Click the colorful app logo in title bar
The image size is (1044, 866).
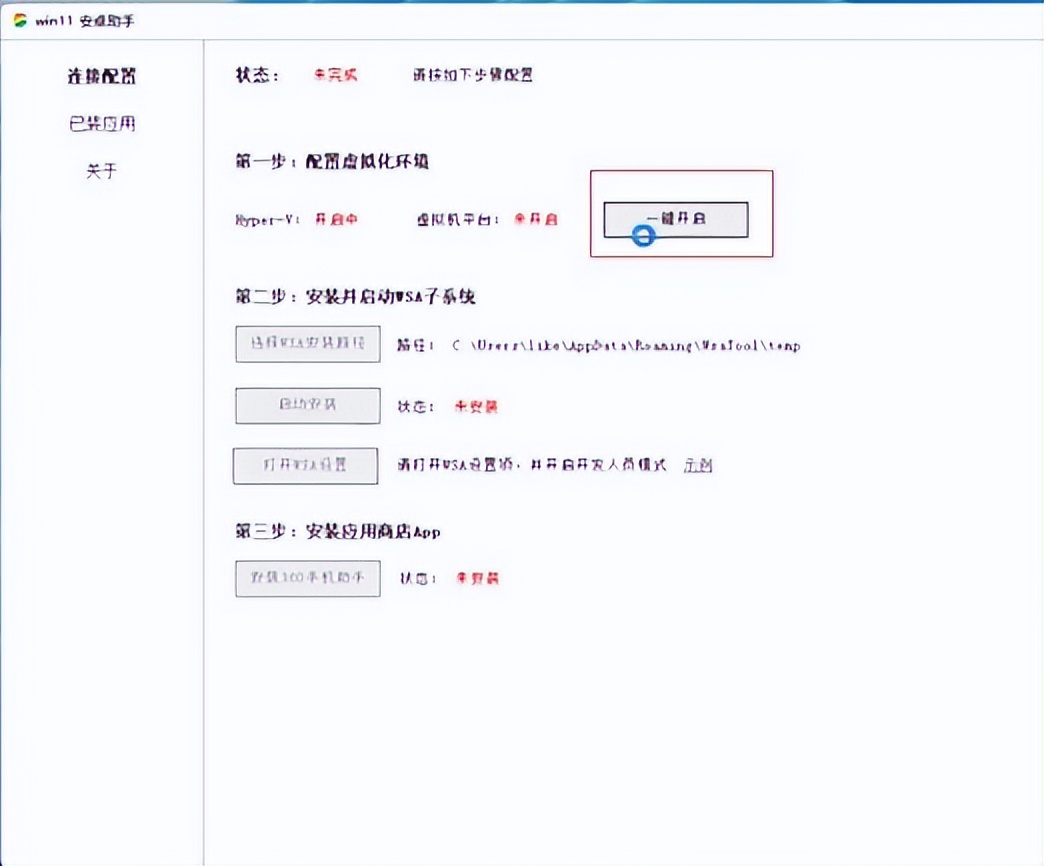click(18, 19)
